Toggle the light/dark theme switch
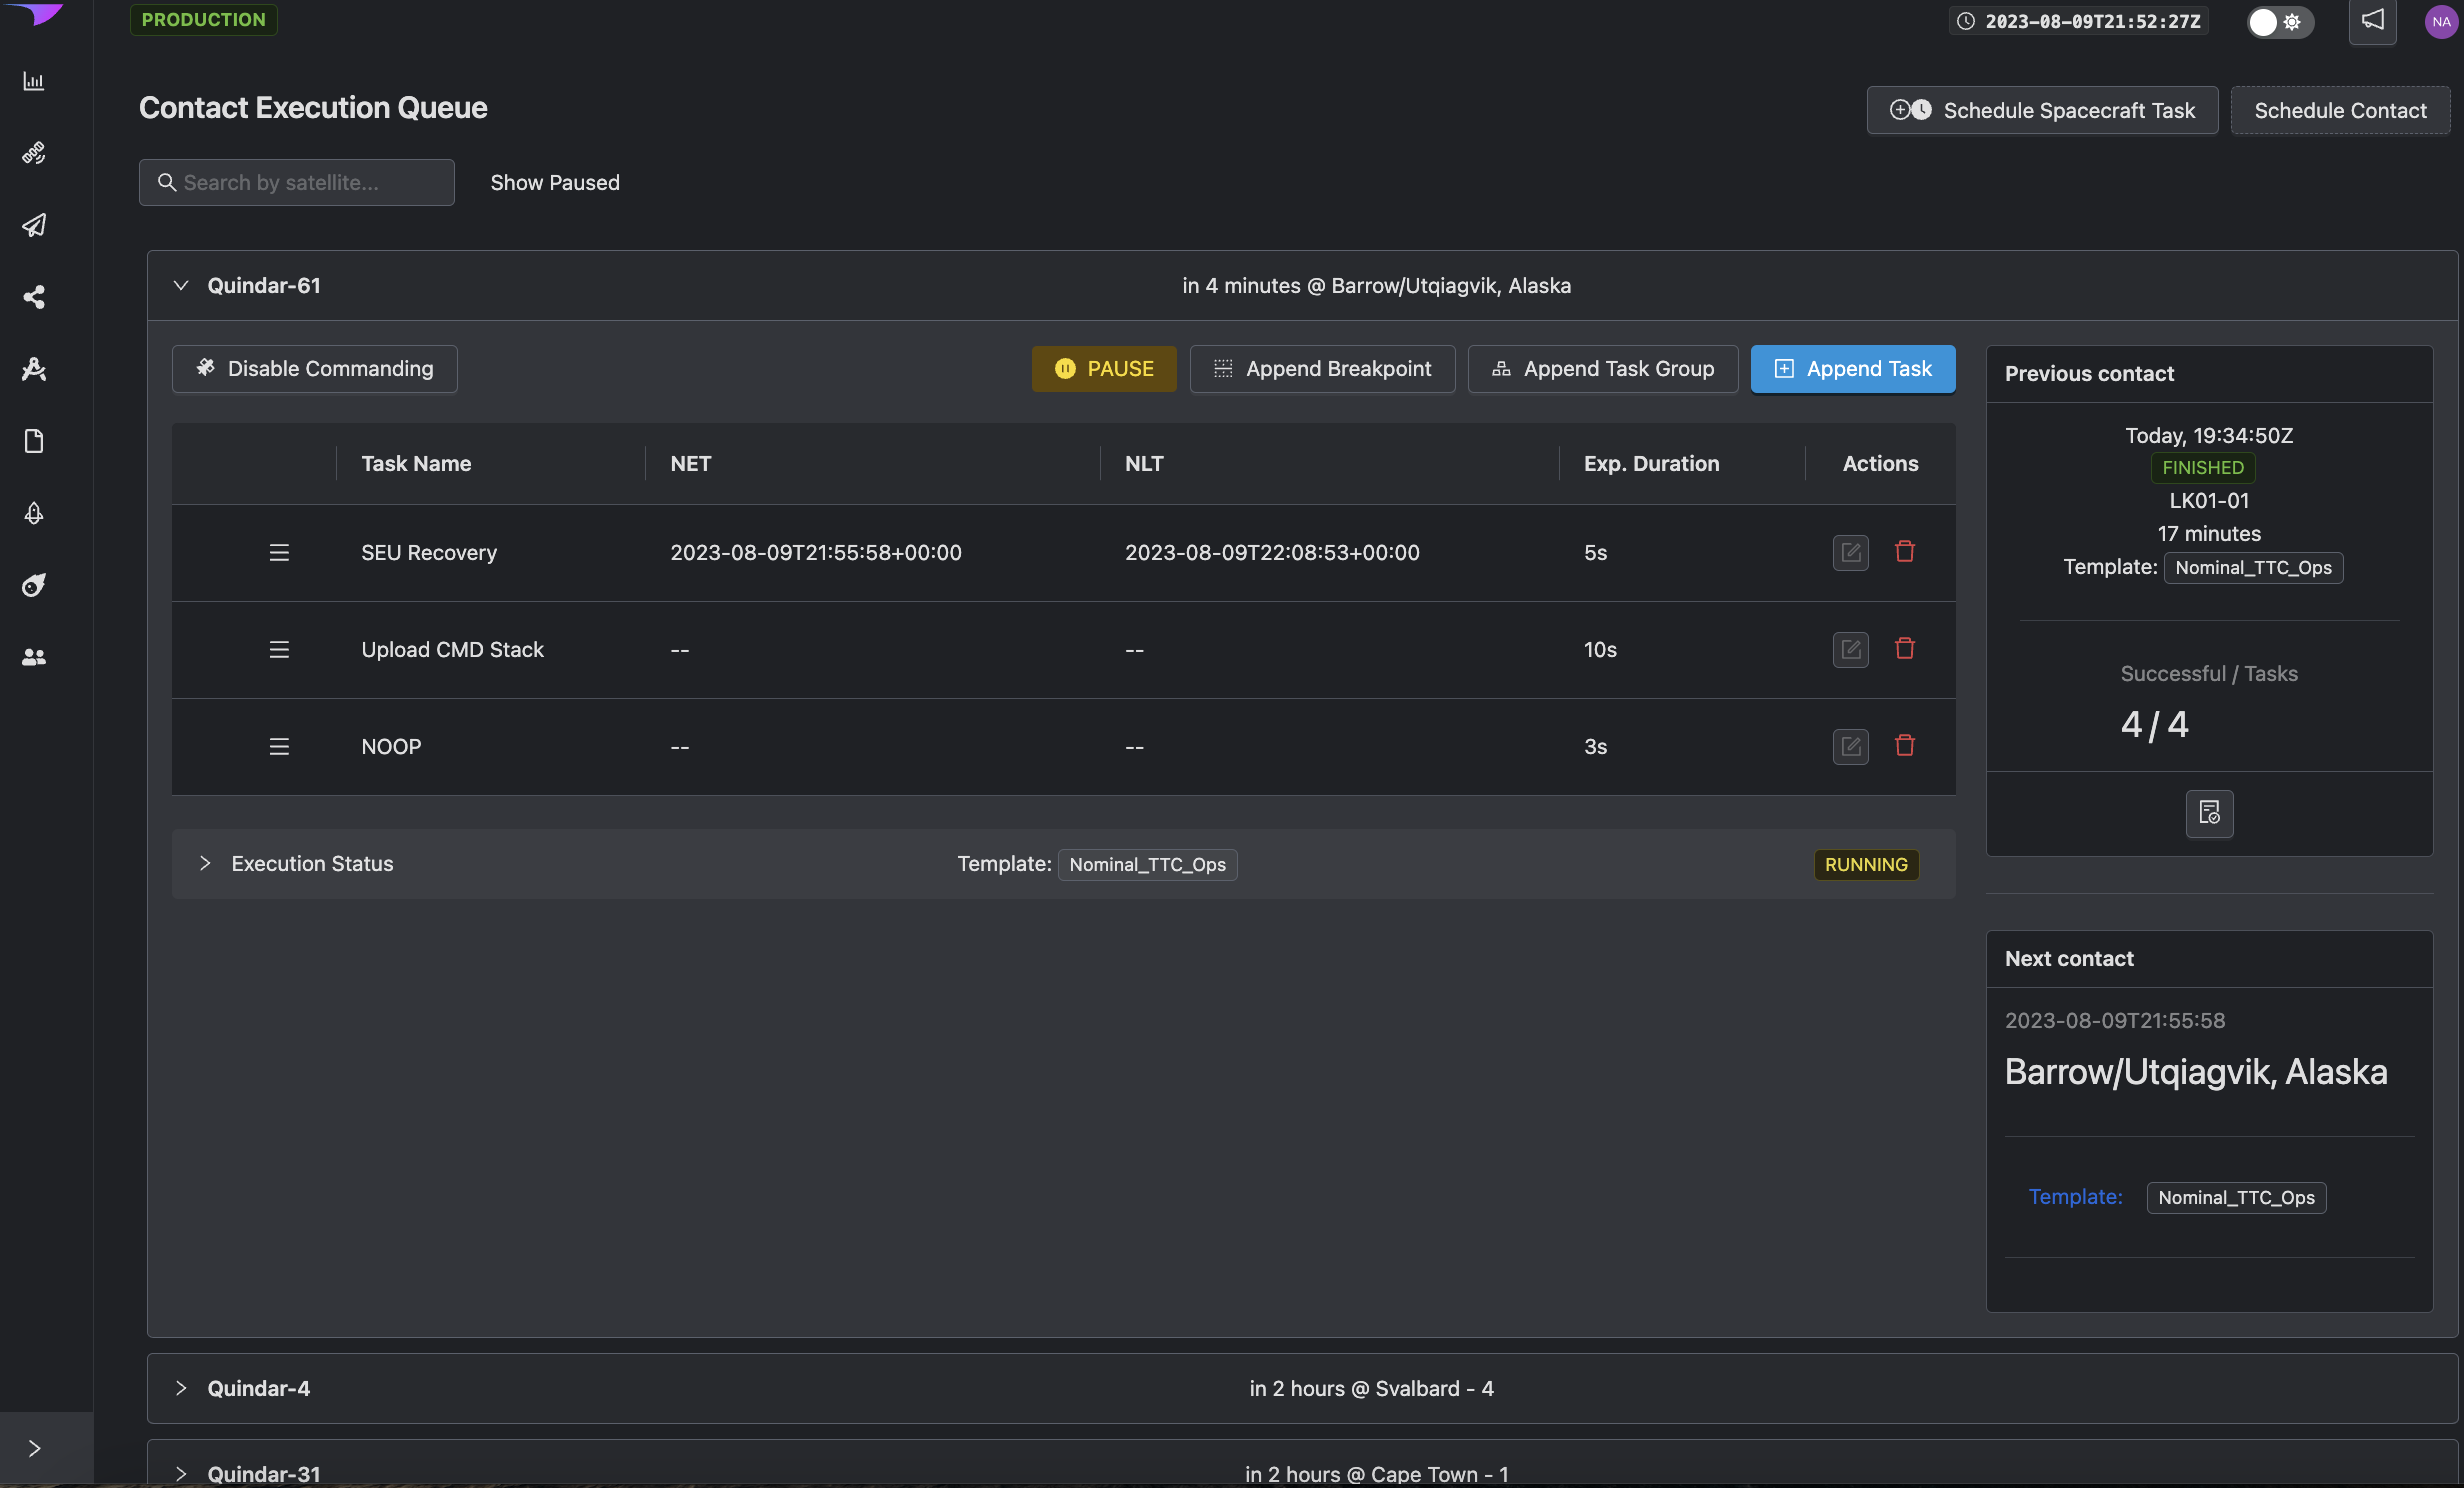2464x1488 pixels. 2279,21
